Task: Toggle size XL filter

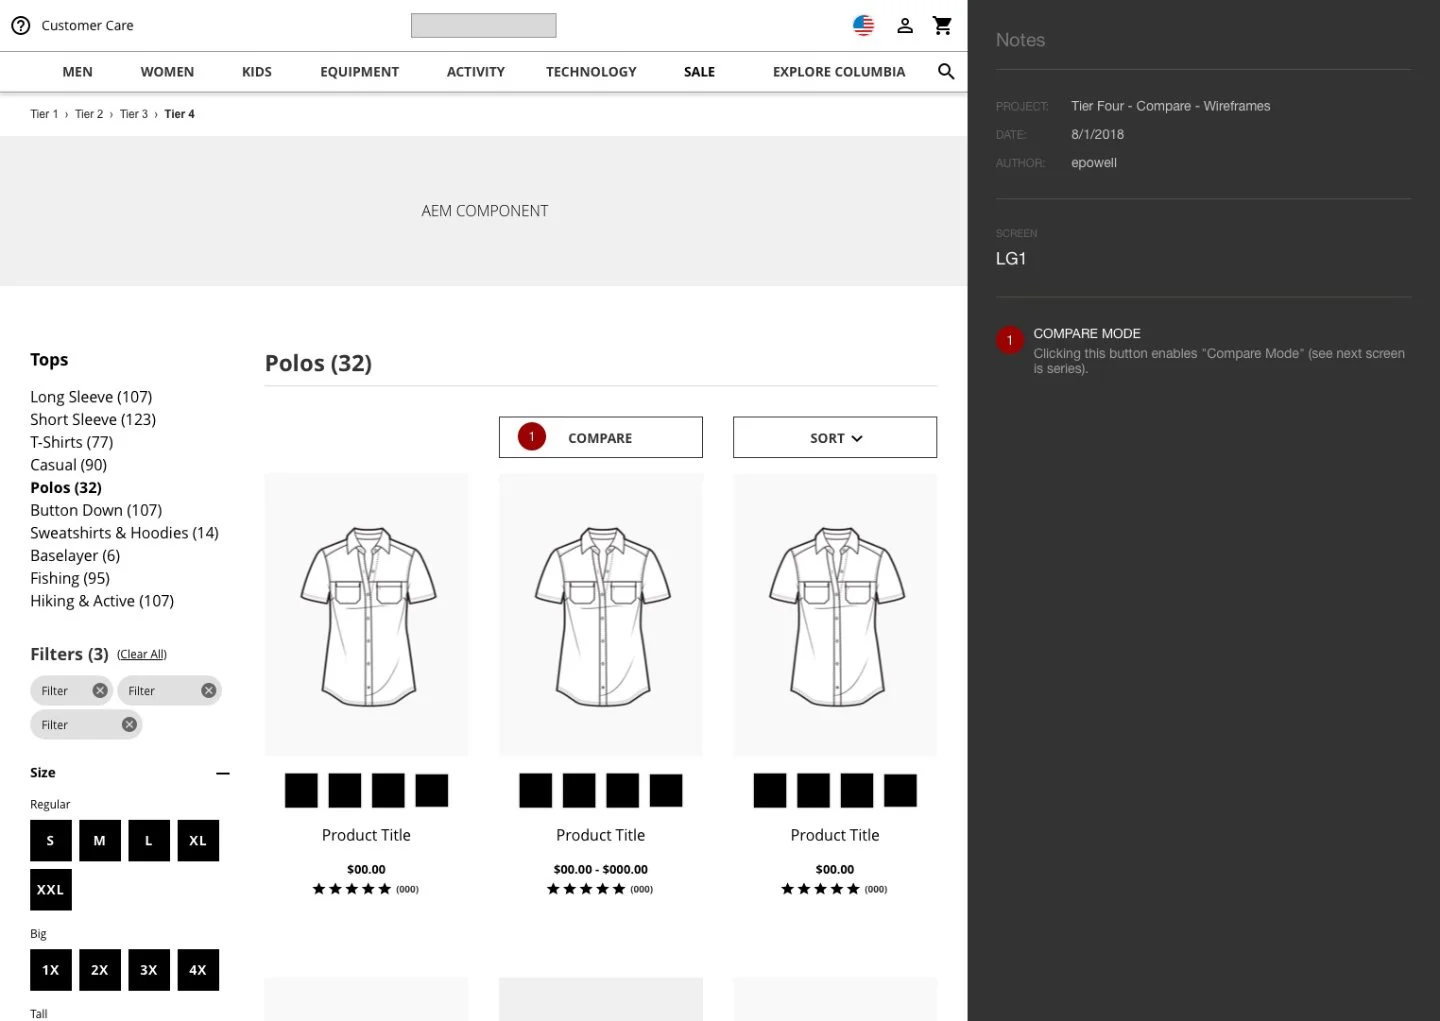Action: (198, 841)
